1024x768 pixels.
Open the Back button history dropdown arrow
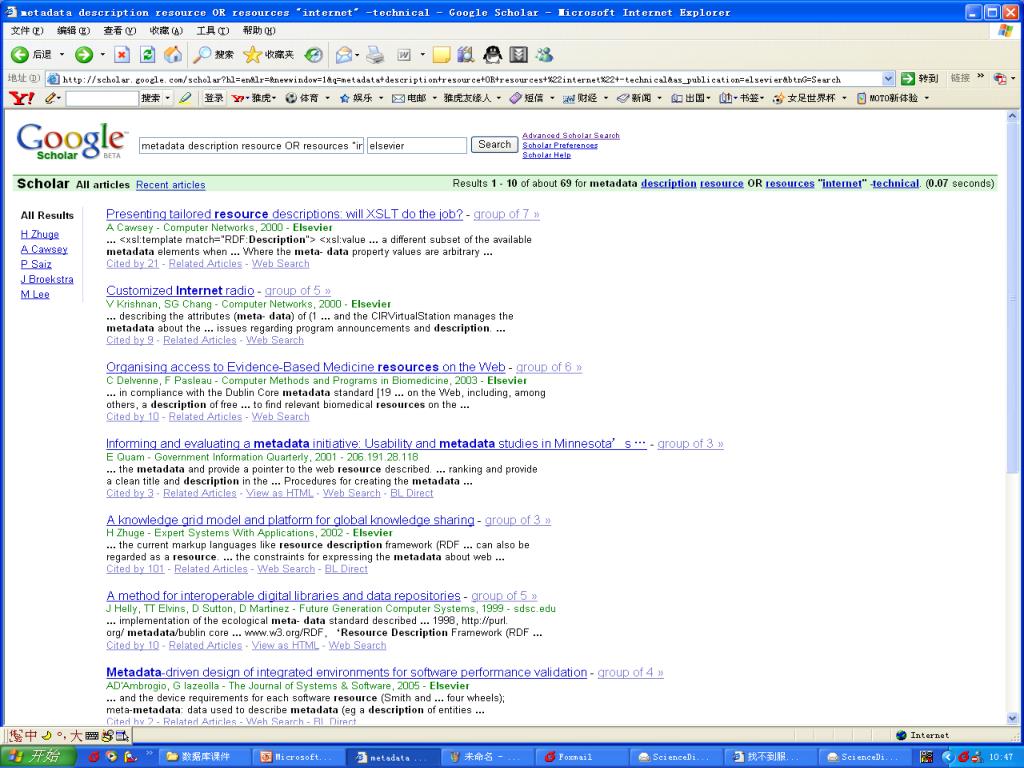61,55
